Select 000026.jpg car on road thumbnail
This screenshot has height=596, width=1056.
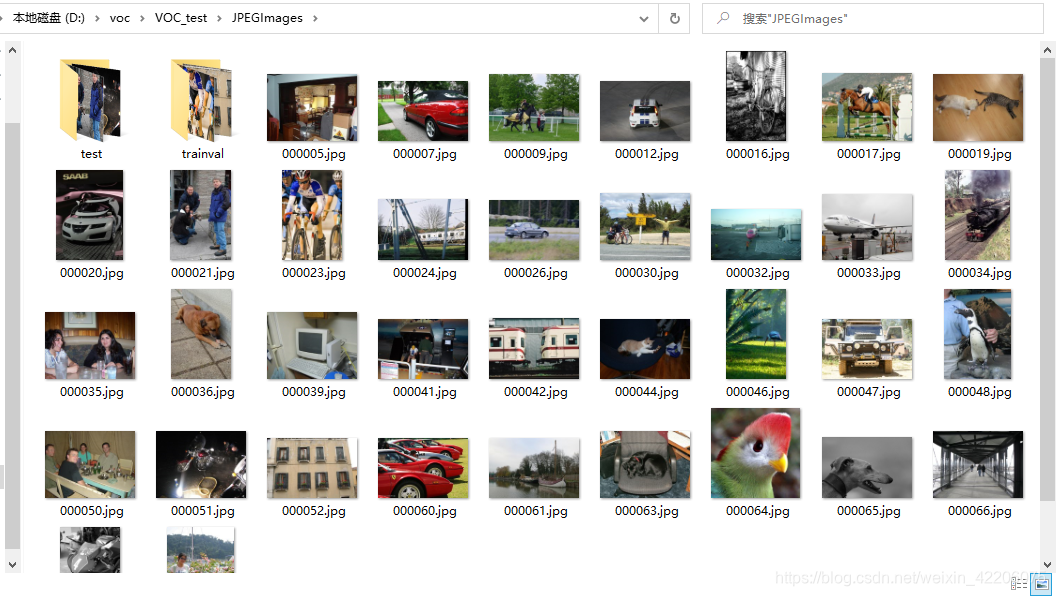534,230
